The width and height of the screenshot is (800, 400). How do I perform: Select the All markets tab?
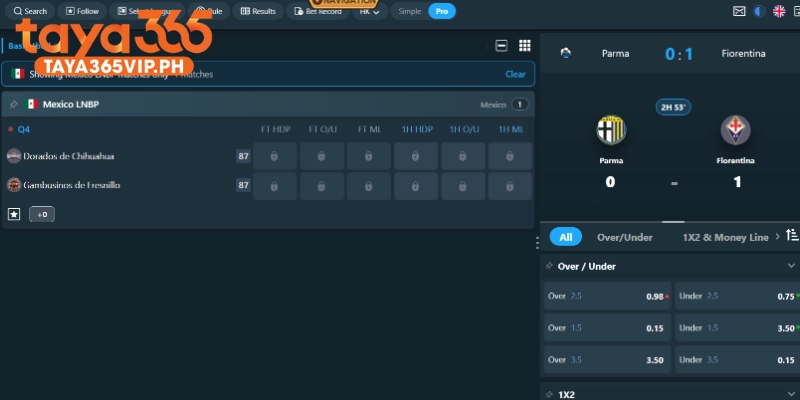pyautogui.click(x=565, y=237)
